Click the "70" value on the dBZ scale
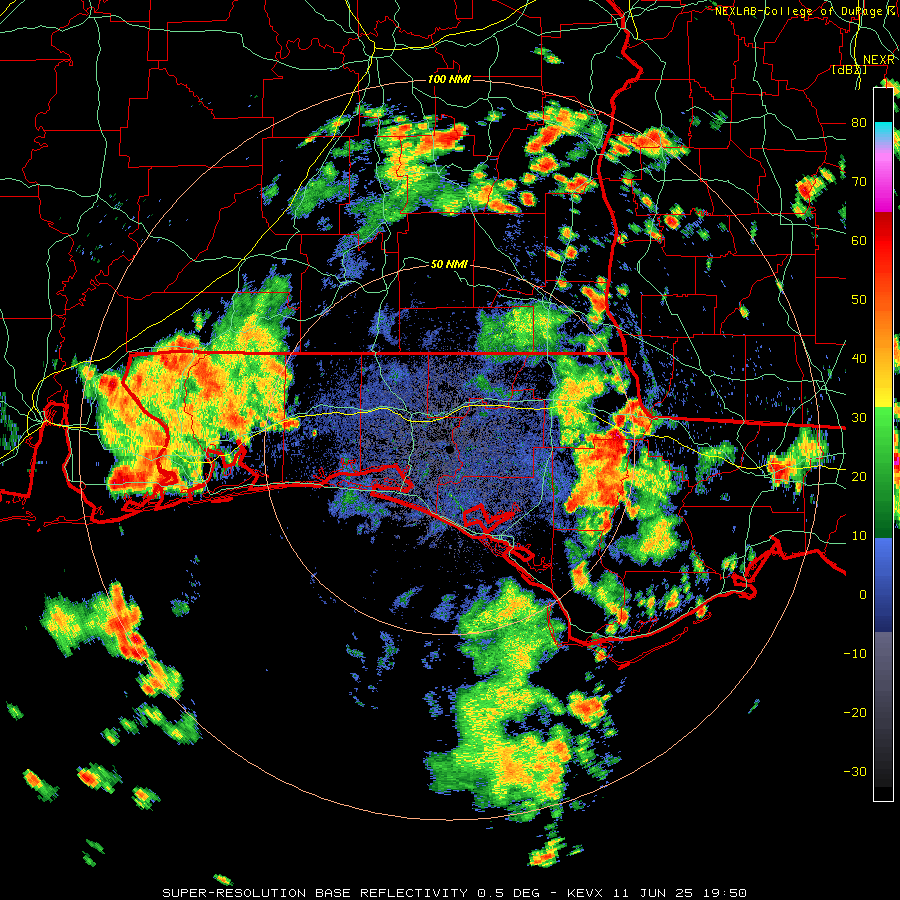Screen dimensions: 900x900 (859, 181)
